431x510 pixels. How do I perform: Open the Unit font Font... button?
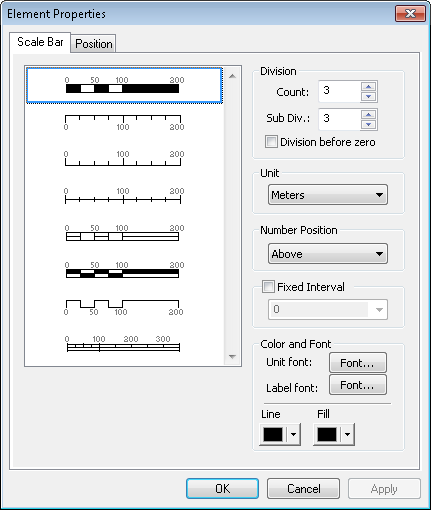[x=358, y=363]
